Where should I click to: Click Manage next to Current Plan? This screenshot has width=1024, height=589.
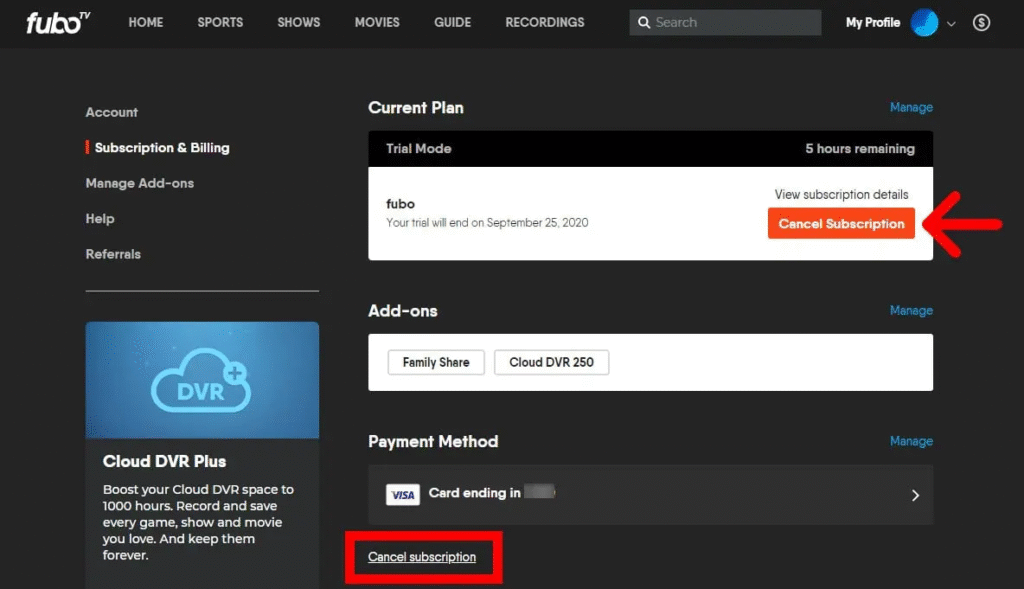point(911,107)
